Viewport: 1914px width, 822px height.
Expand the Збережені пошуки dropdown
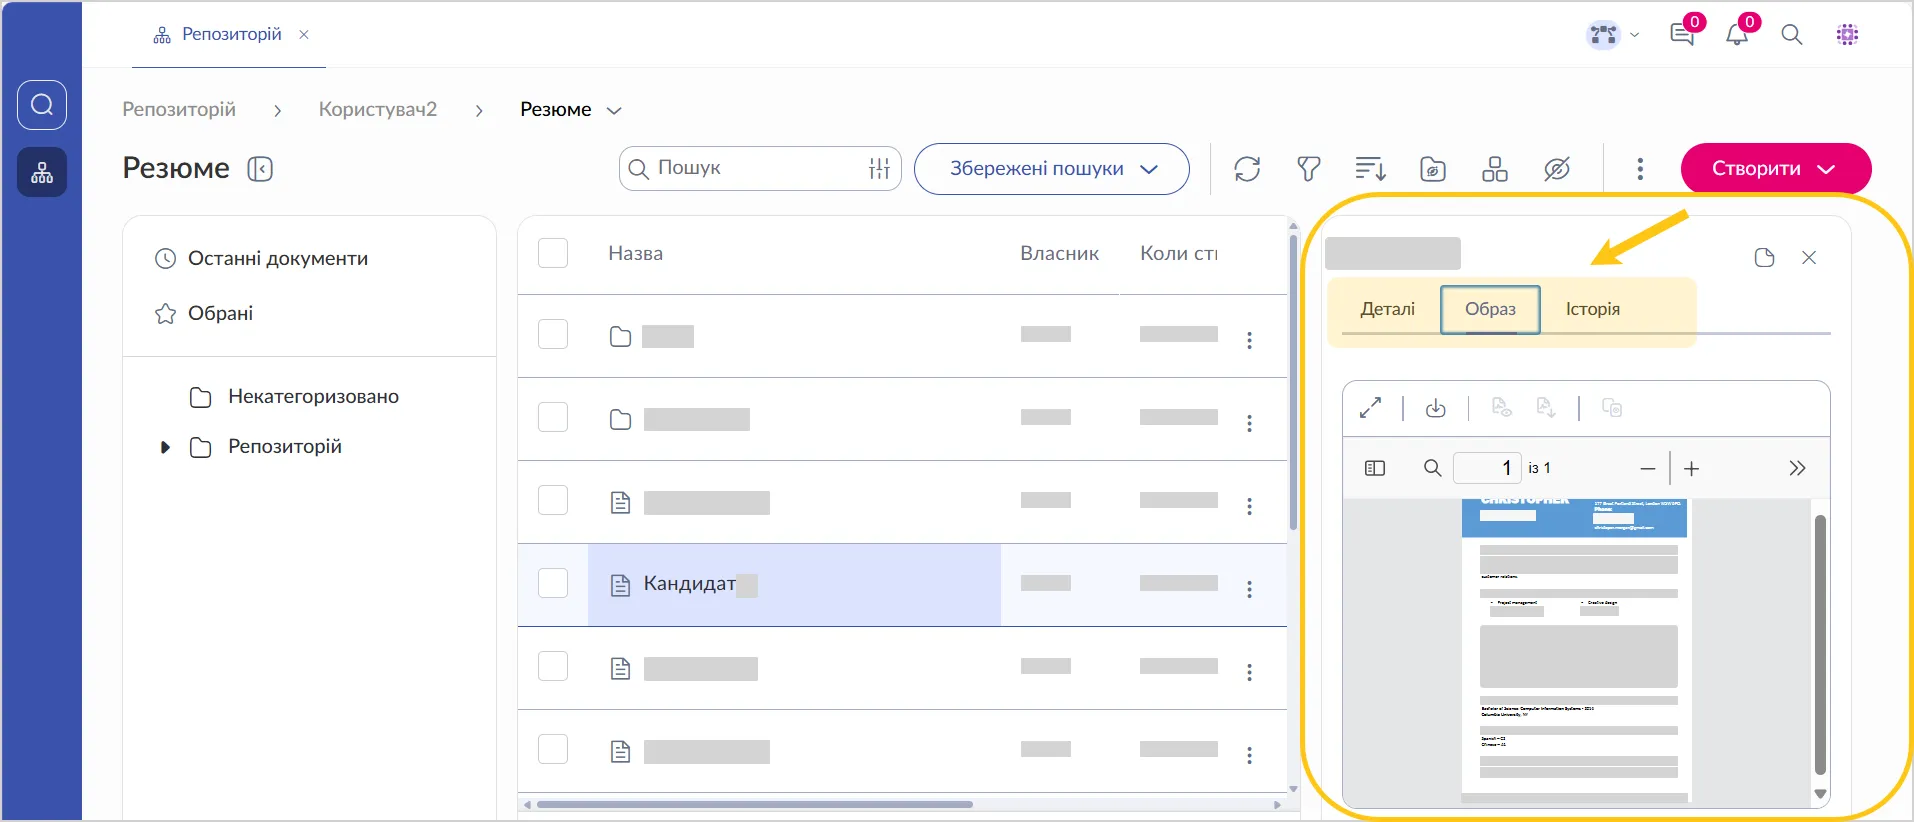click(1051, 169)
